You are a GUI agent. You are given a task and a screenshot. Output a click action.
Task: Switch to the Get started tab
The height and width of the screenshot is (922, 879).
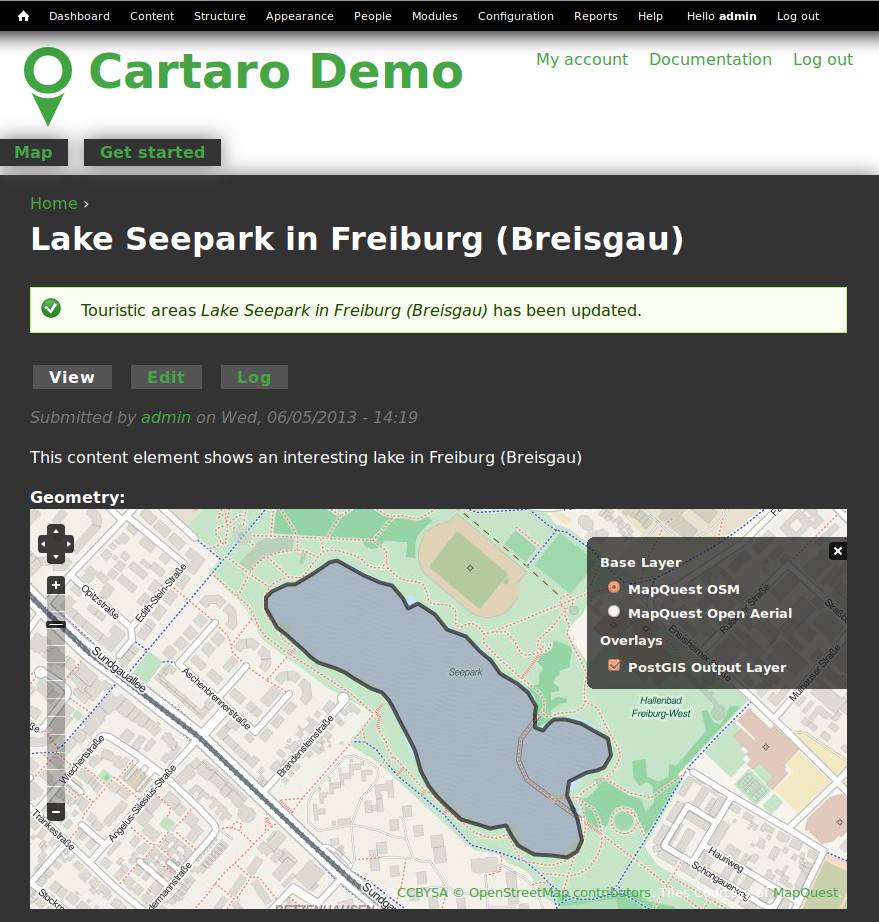point(151,152)
